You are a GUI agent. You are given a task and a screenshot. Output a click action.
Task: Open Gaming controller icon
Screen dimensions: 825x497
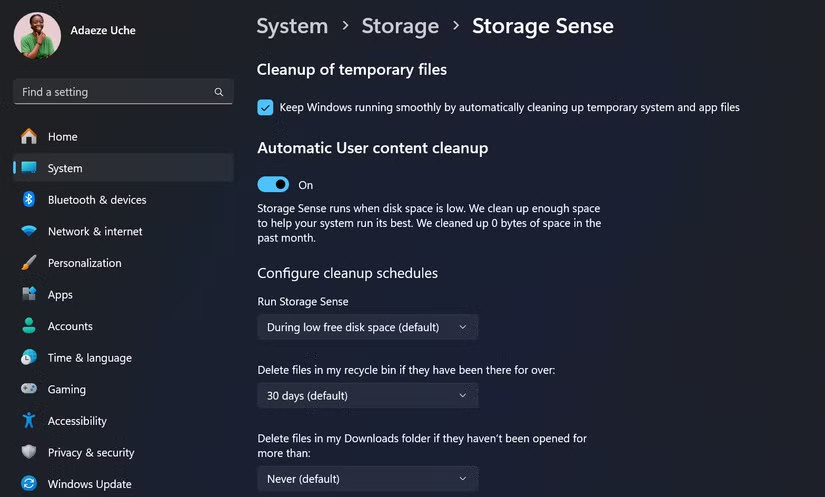tap(29, 389)
